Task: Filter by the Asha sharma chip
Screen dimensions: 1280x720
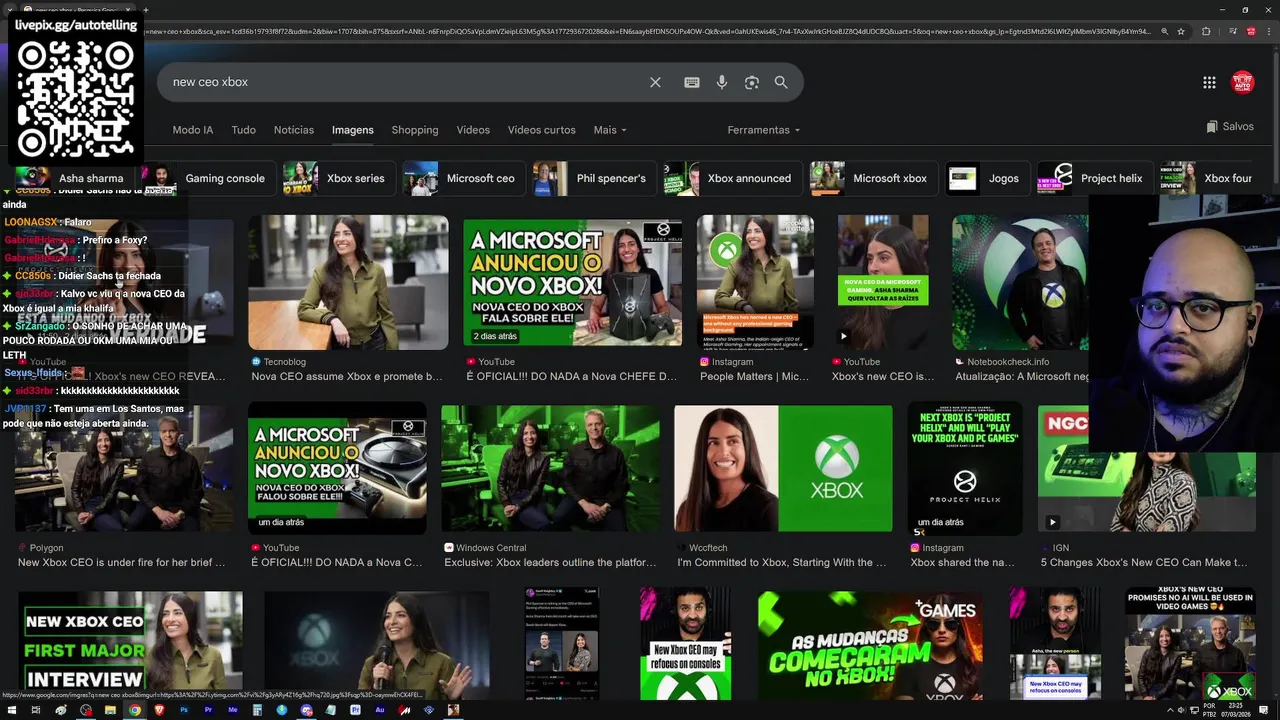Action: (x=74, y=178)
